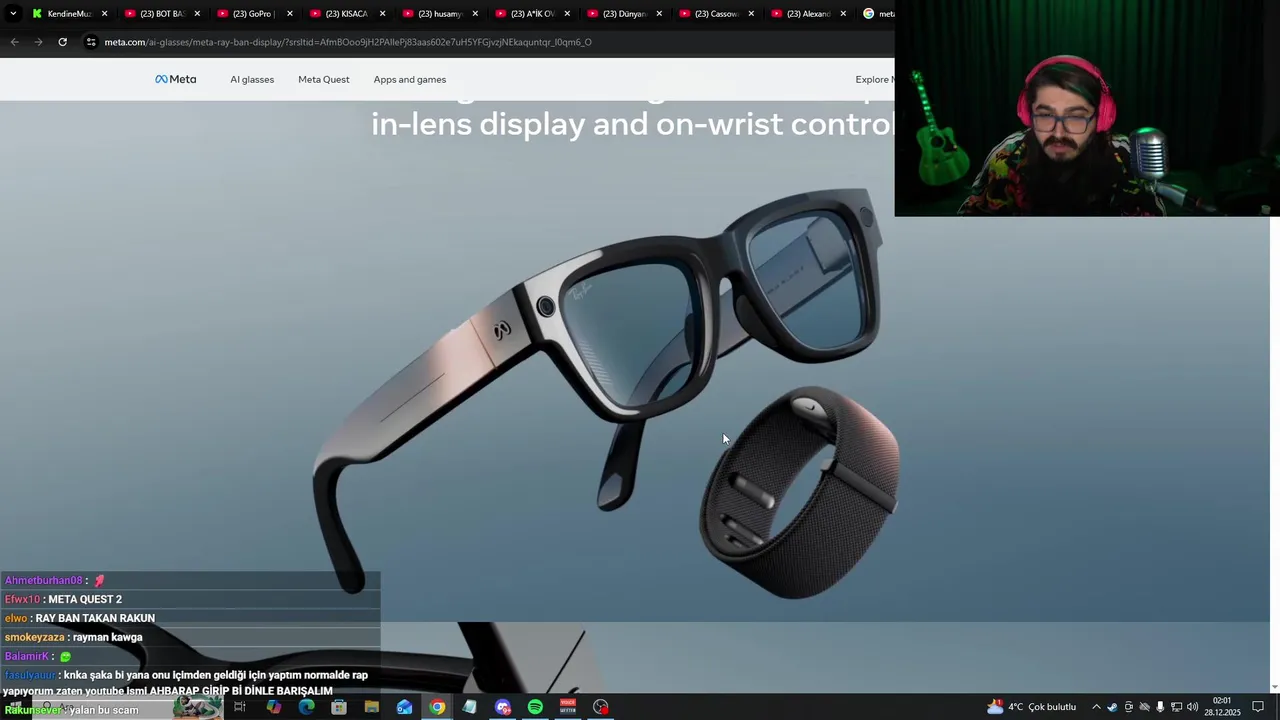1280x720 pixels.
Task: Open the notification center icon
Action: point(1258,707)
